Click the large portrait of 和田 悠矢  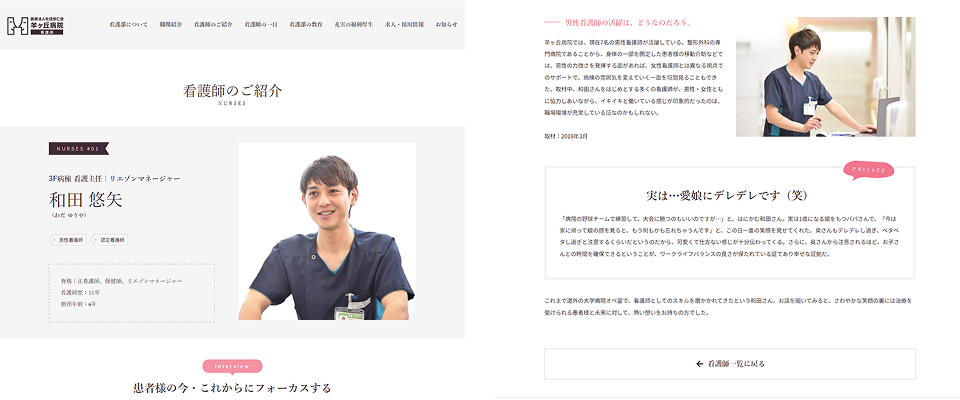[327, 230]
